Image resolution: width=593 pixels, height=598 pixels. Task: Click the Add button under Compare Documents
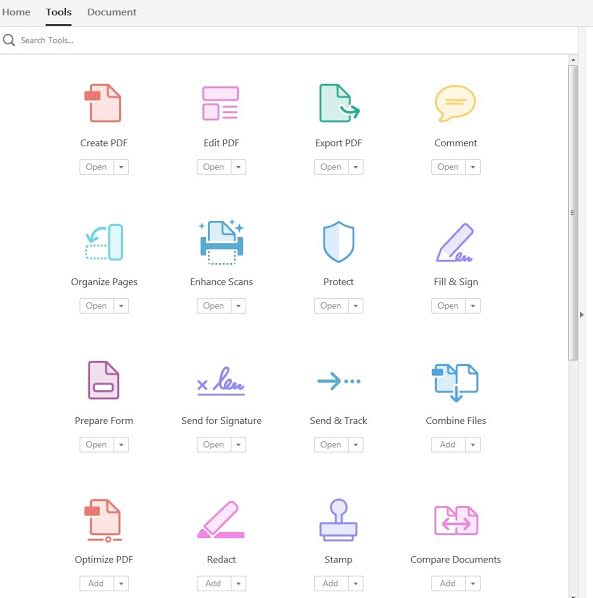[448, 584]
